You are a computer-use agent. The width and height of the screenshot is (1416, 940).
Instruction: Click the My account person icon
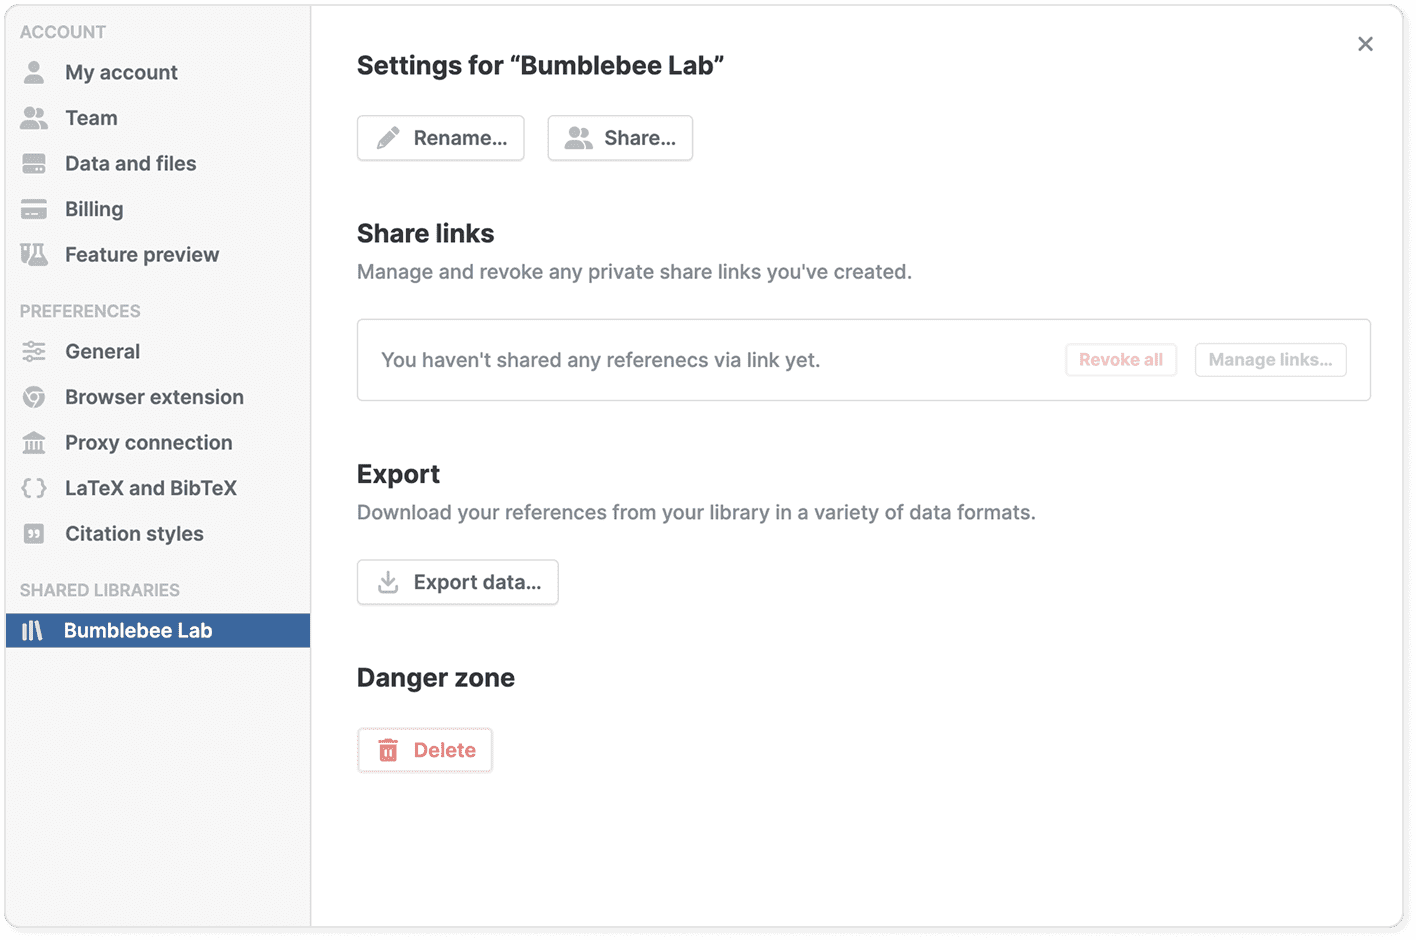tap(34, 72)
